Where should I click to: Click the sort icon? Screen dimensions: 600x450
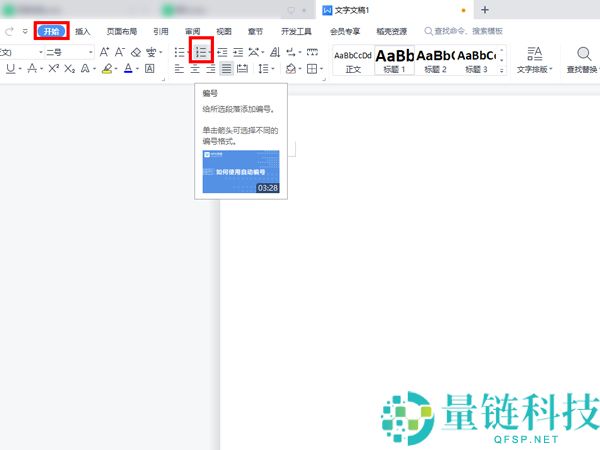coord(275,52)
